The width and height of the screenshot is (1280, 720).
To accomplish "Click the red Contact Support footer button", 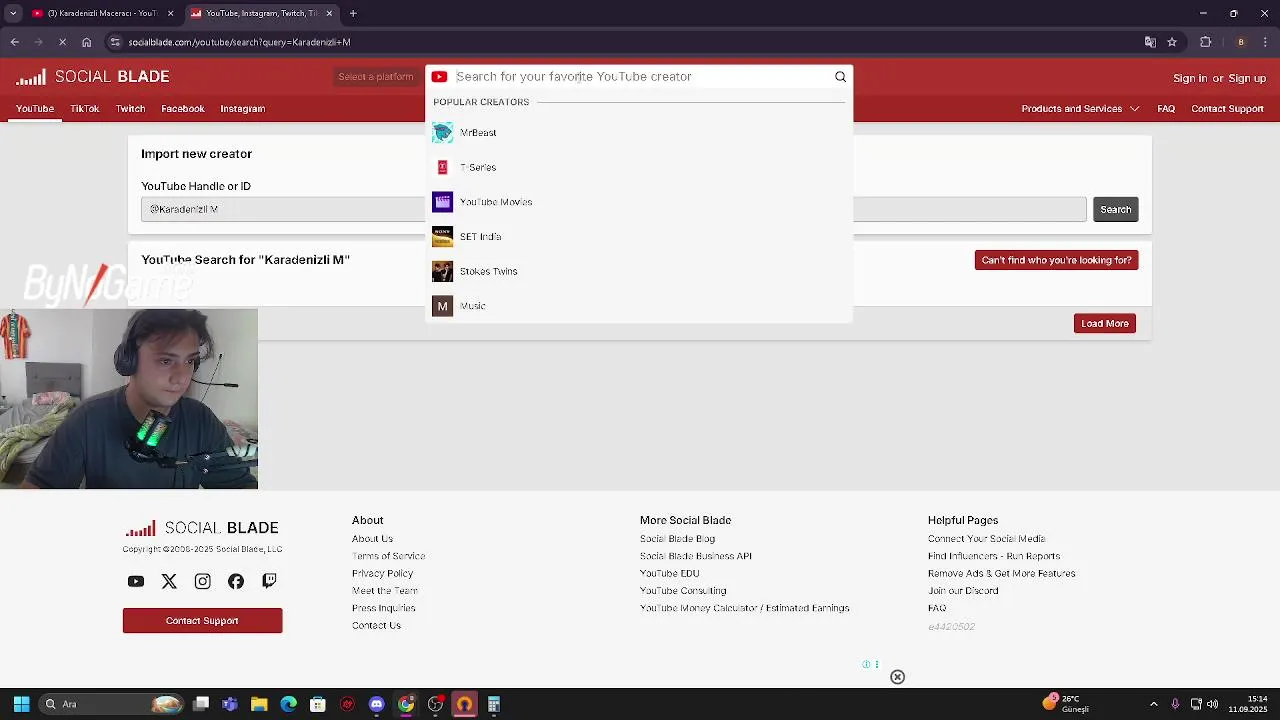I will point(202,621).
